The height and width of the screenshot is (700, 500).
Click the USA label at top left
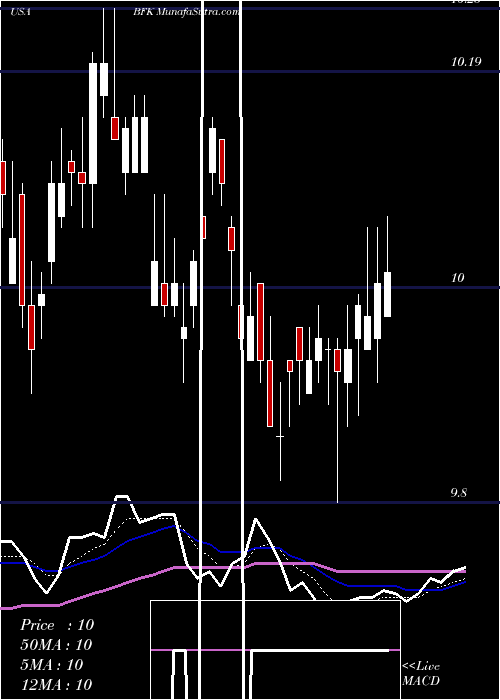(20, 12)
